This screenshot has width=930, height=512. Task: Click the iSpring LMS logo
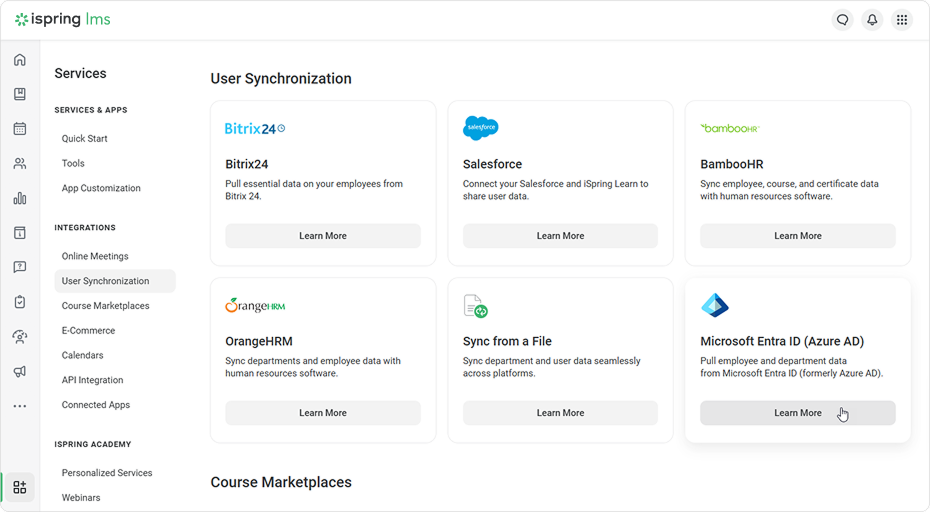(62, 20)
